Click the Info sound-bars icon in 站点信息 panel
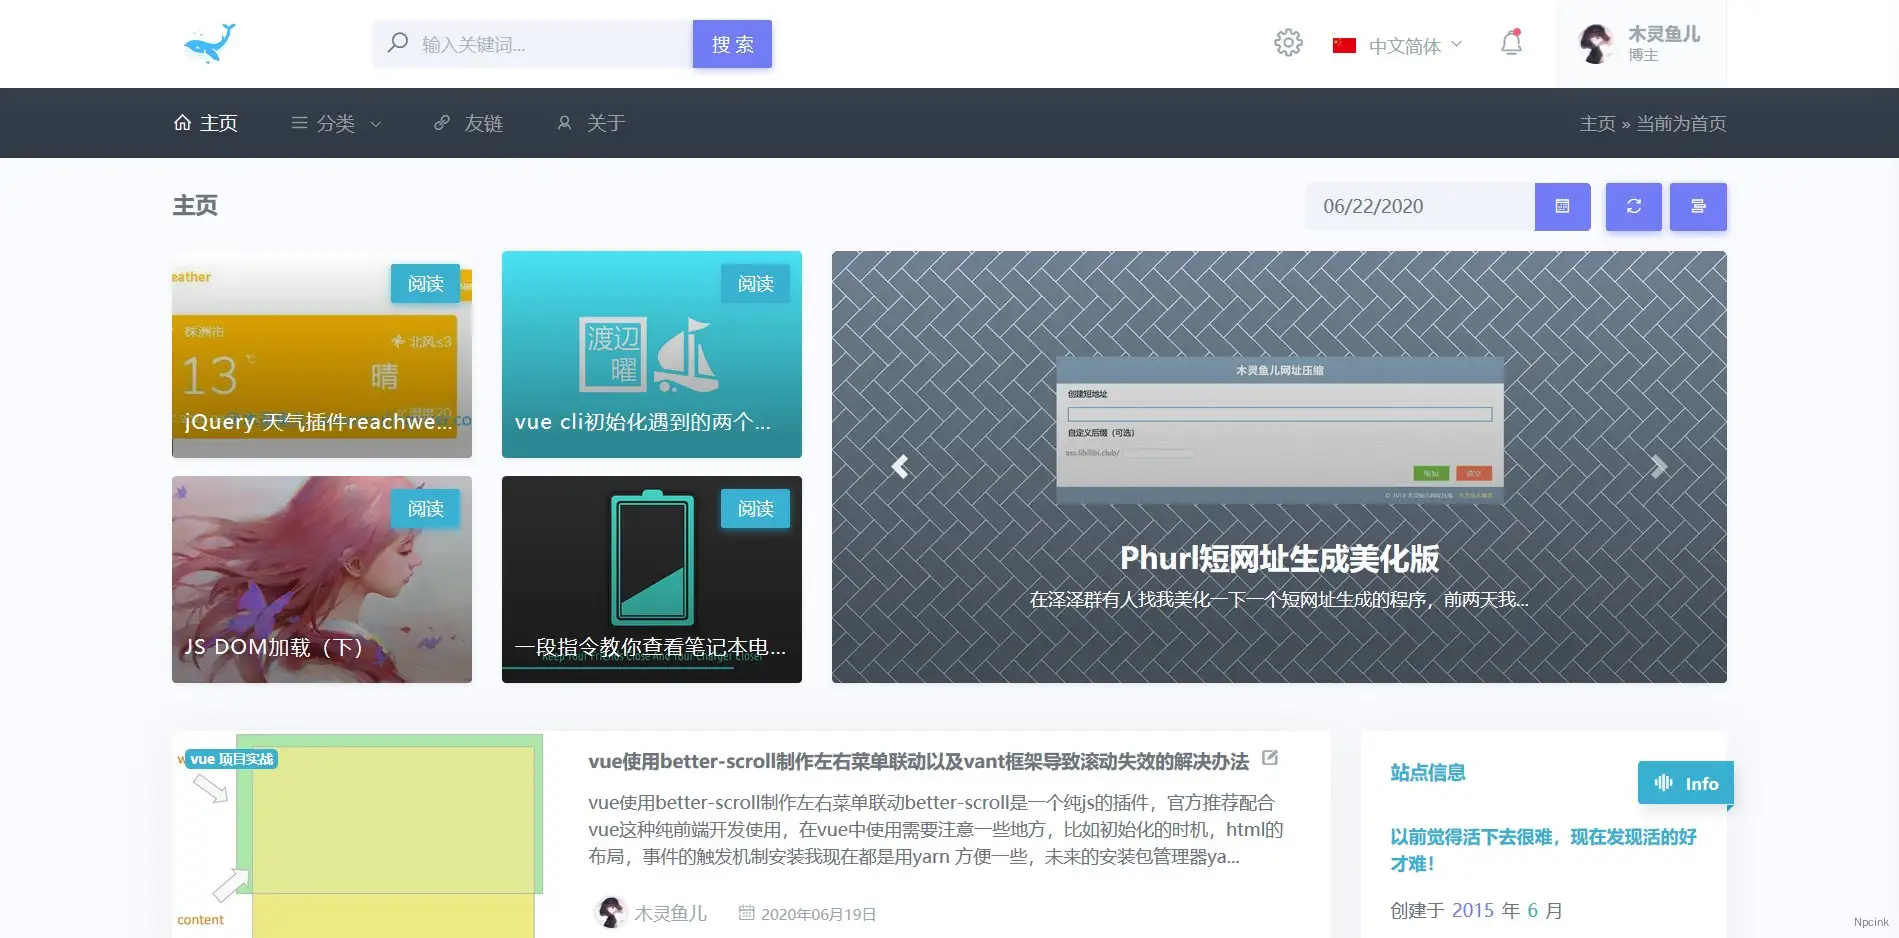 [1664, 783]
